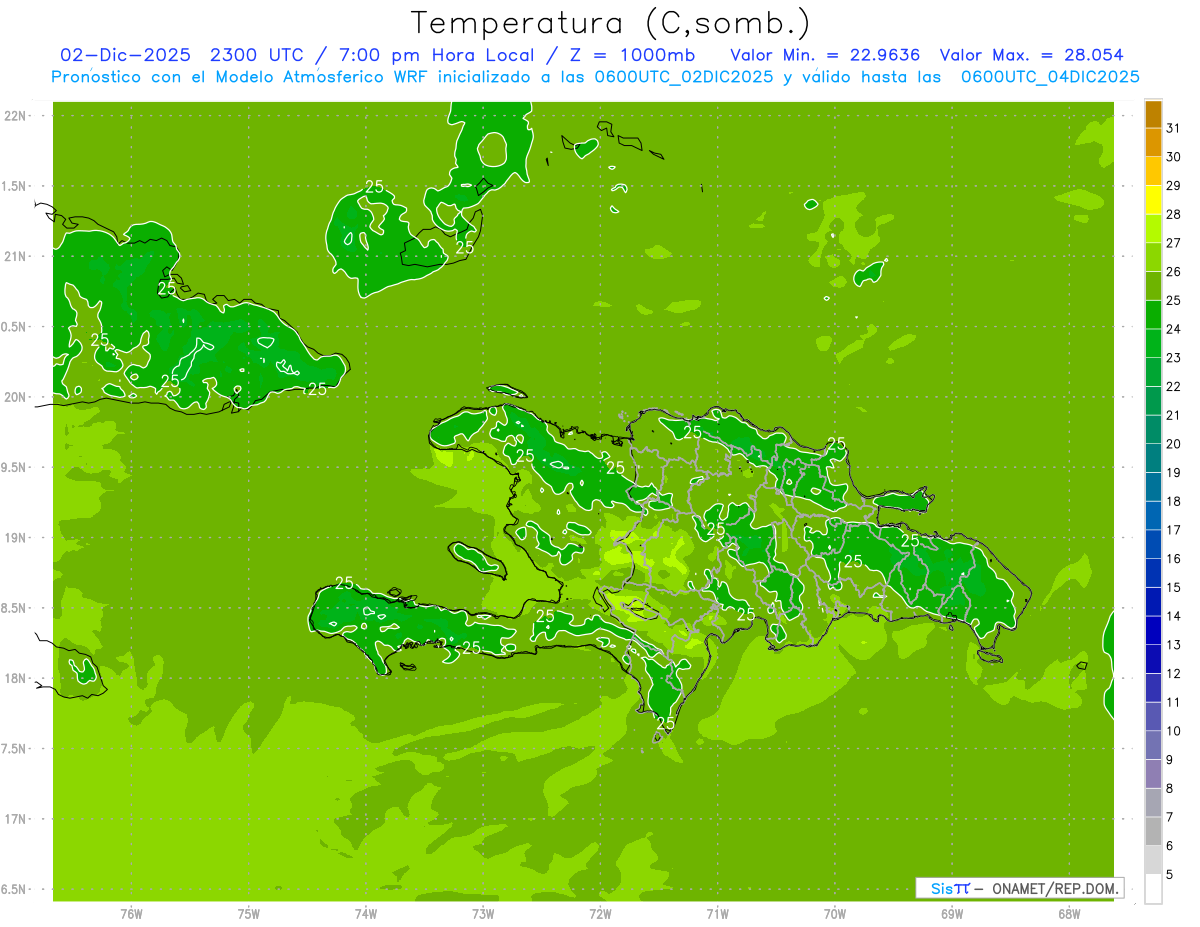Pick the teal swatch between legend 19 and 20

(1153, 458)
